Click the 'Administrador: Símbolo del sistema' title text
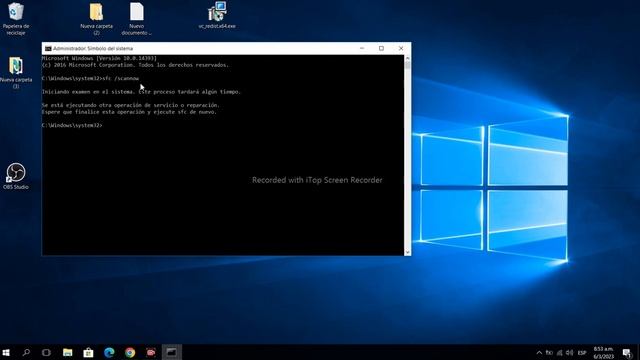Image resolution: width=640 pixels, height=360 pixels. 93,49
